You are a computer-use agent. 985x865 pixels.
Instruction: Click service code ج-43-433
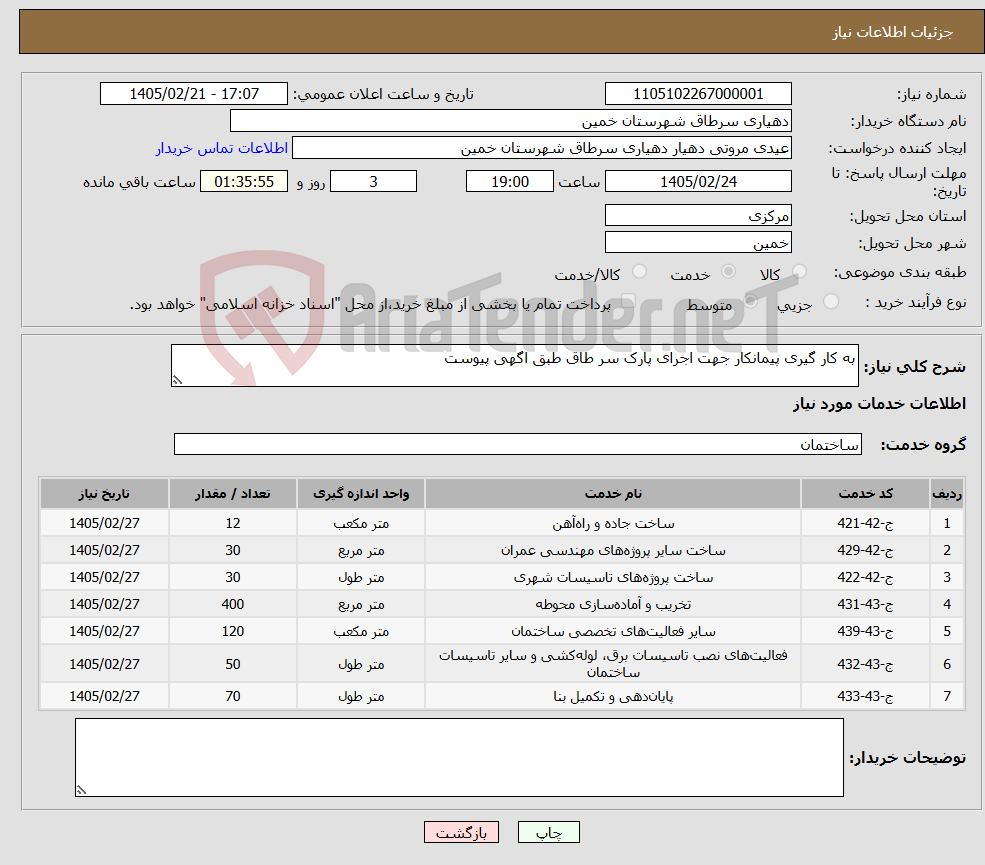point(865,696)
